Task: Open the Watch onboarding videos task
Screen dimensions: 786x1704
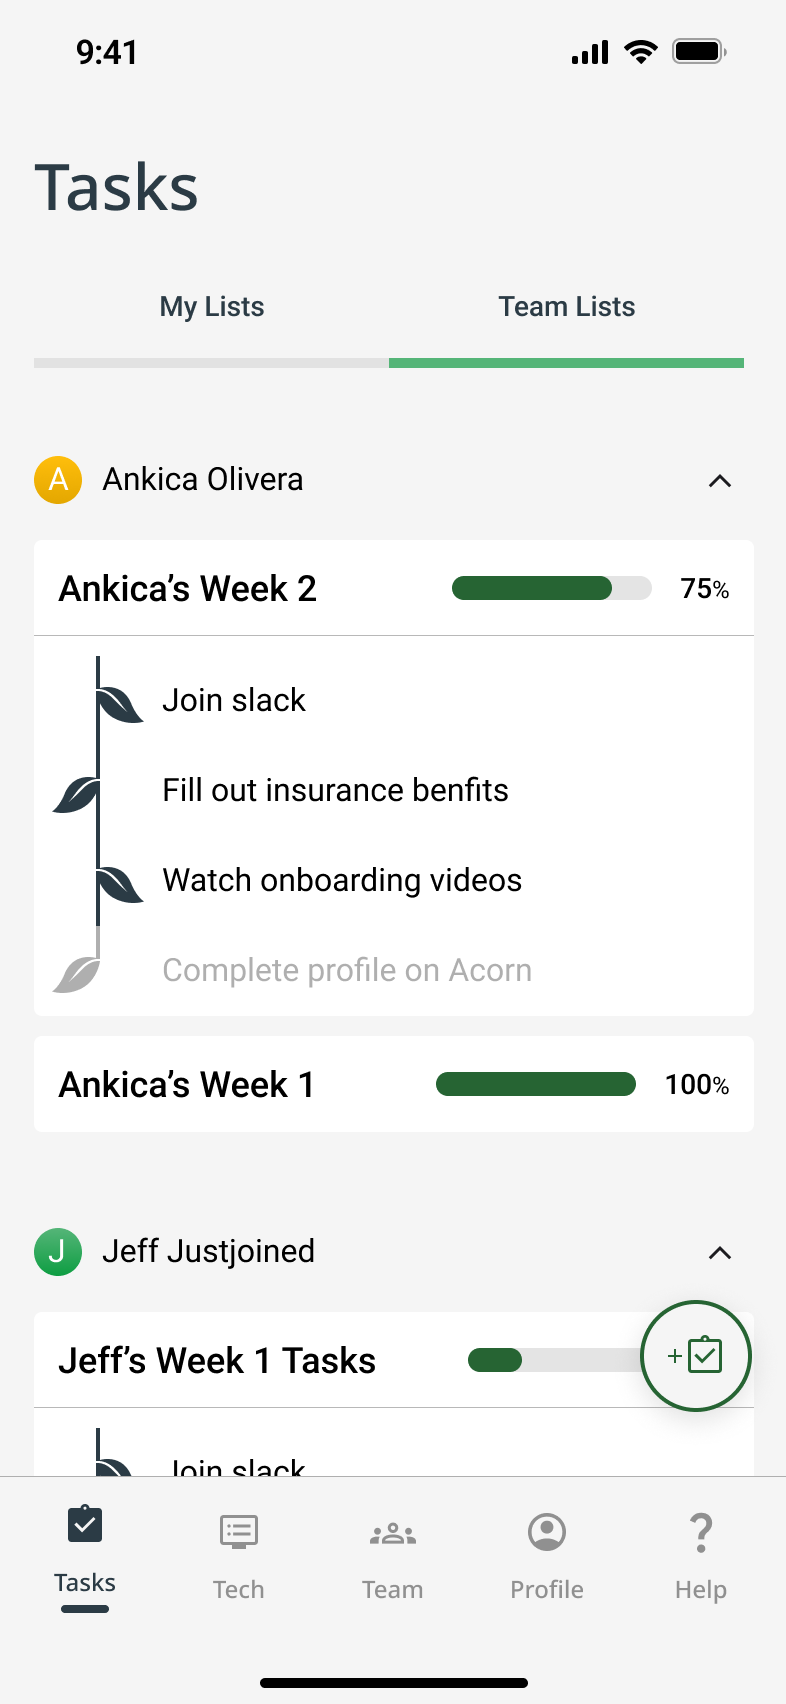Action: 342,880
